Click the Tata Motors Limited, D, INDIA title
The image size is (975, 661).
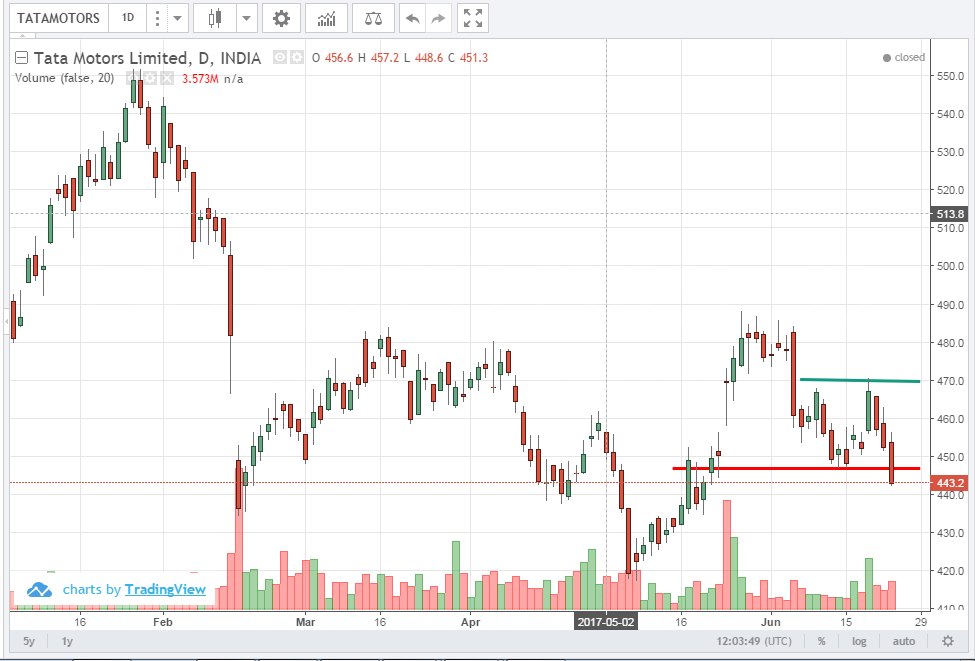pyautogui.click(x=147, y=58)
